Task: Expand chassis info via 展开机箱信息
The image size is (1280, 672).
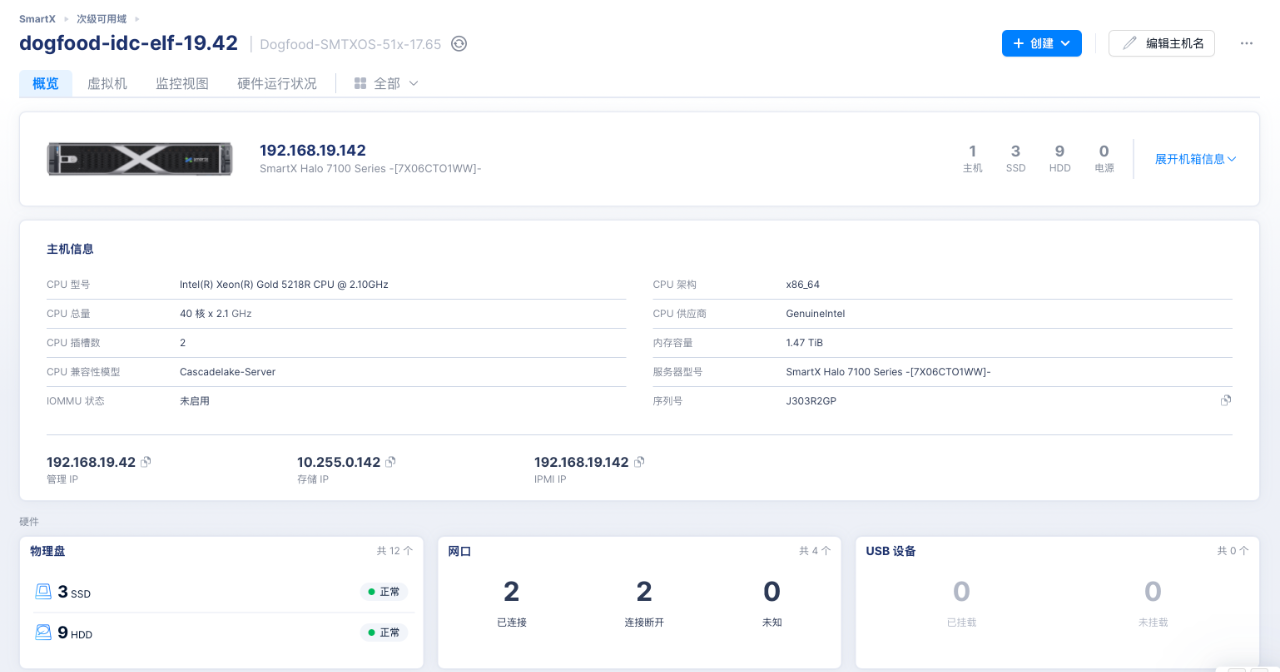Action: pyautogui.click(x=1195, y=159)
